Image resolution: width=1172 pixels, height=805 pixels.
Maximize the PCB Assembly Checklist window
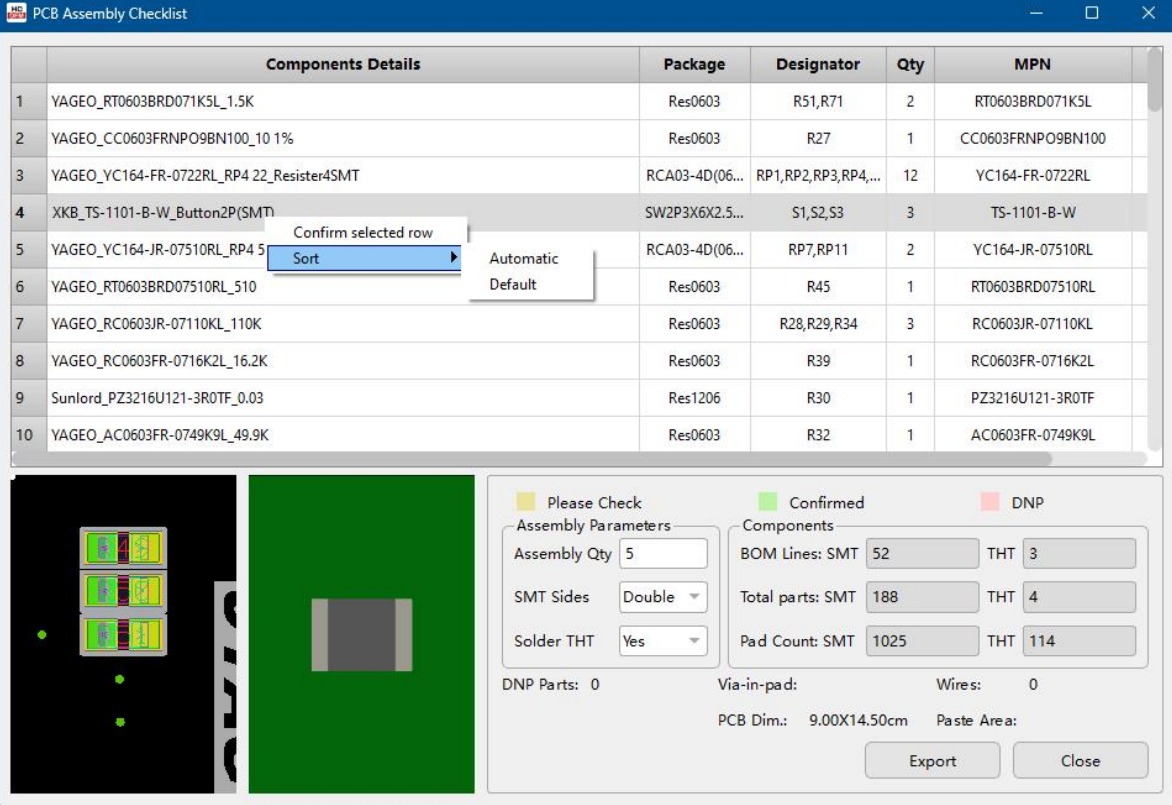pos(1092,14)
